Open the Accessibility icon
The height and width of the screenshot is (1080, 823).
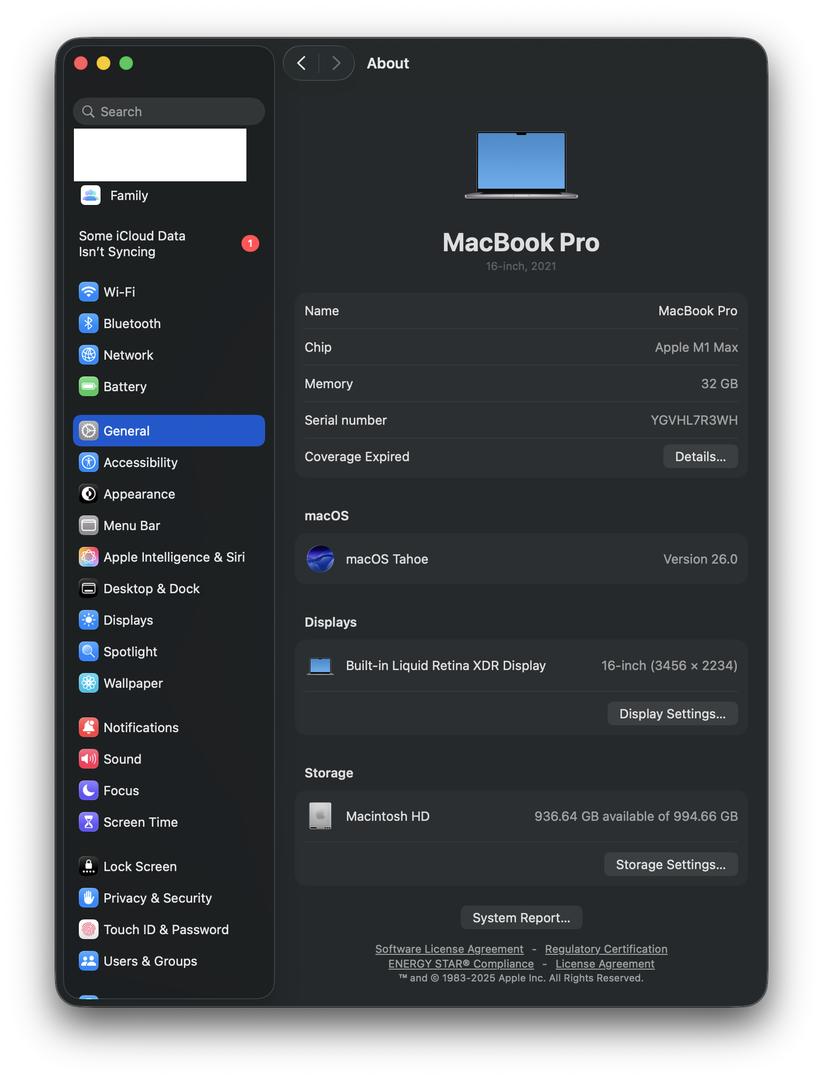coord(88,463)
